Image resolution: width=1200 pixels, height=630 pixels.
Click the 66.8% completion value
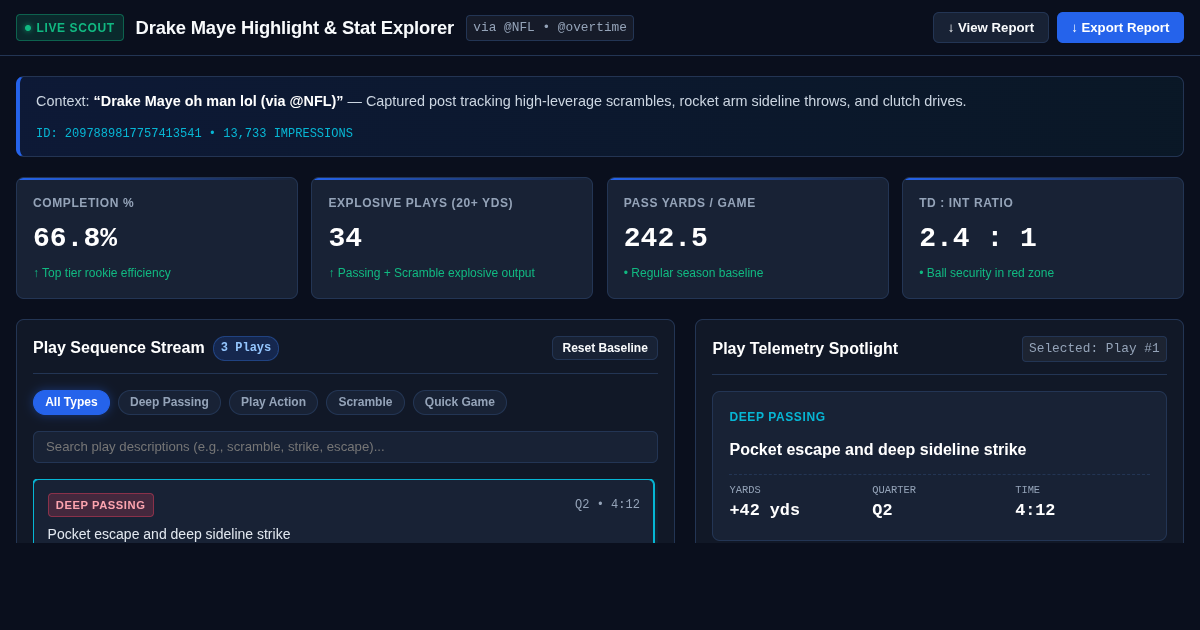75,238
